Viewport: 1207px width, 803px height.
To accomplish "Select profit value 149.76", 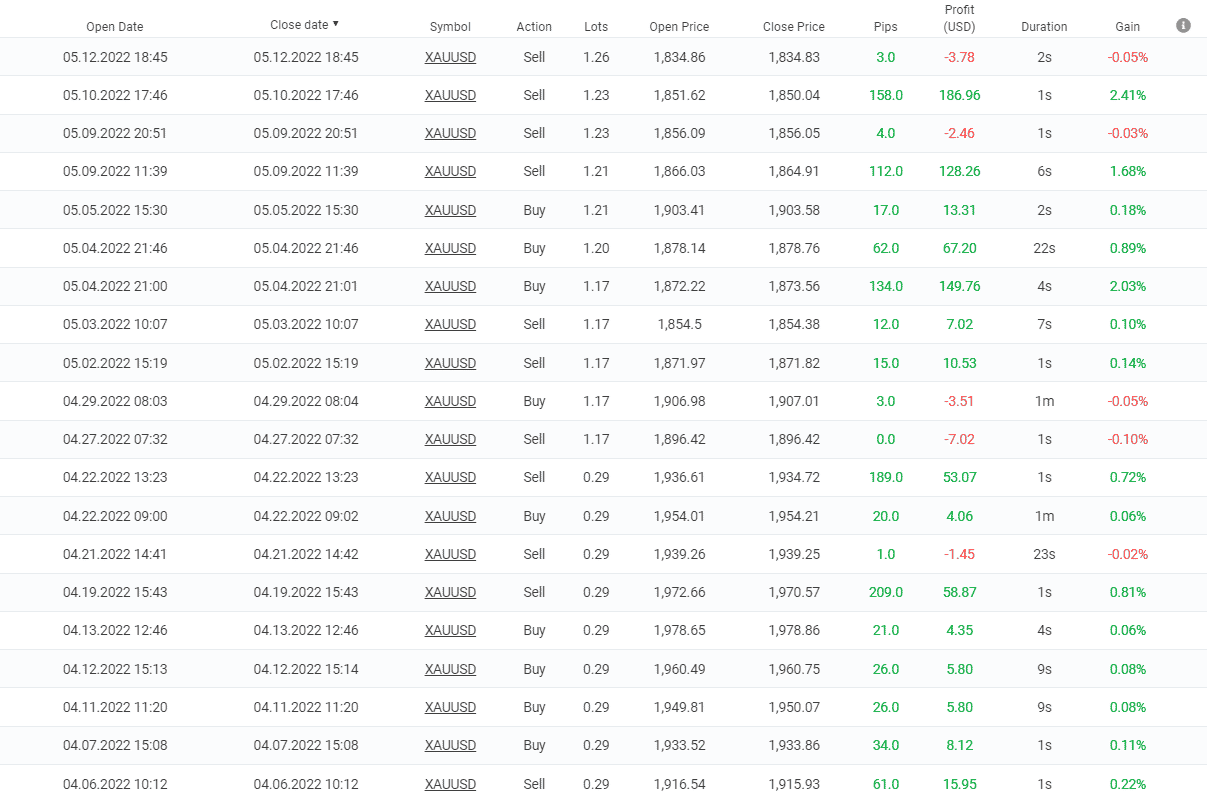I will [x=960, y=286].
